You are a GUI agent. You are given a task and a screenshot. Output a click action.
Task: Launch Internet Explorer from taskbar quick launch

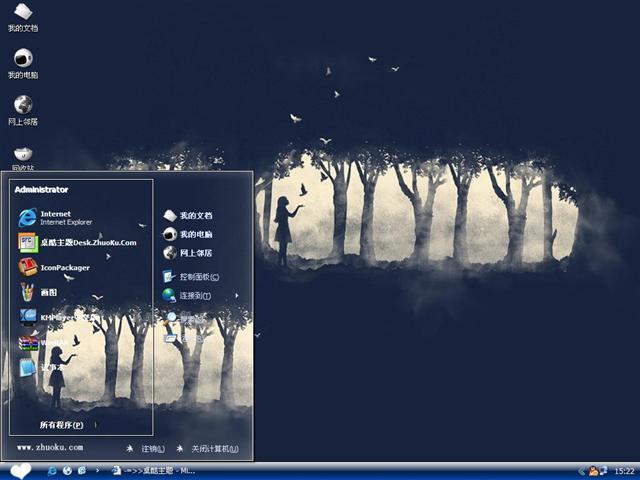pyautogui.click(x=52, y=471)
